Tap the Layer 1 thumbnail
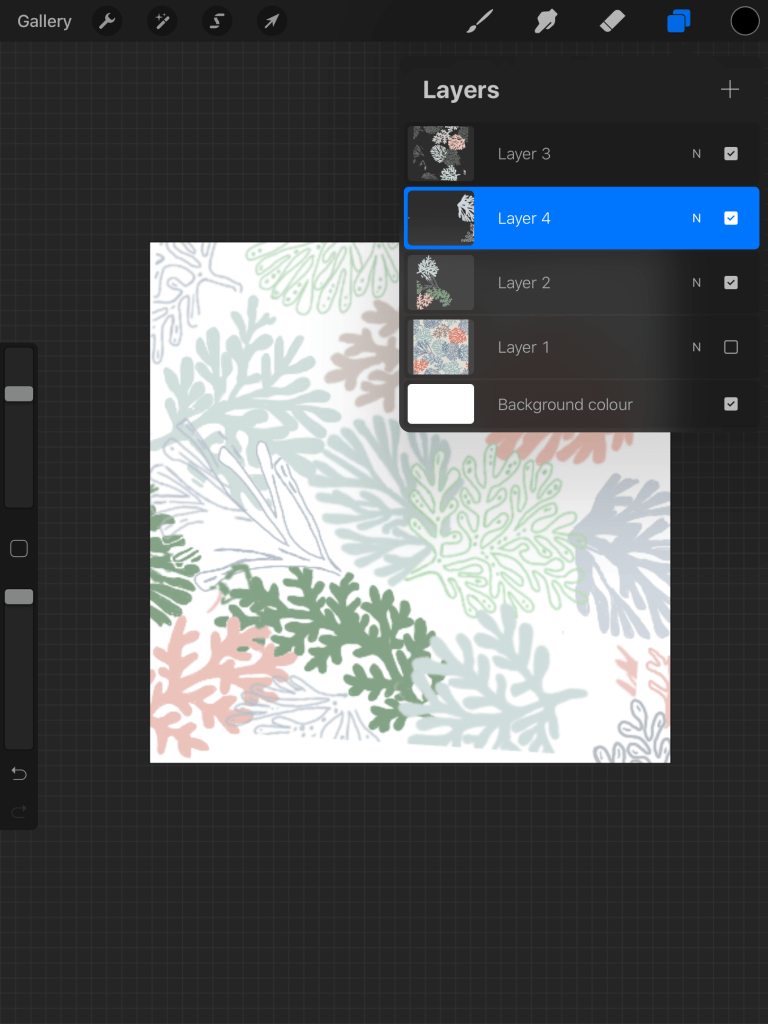The width and height of the screenshot is (768, 1024). 441,347
